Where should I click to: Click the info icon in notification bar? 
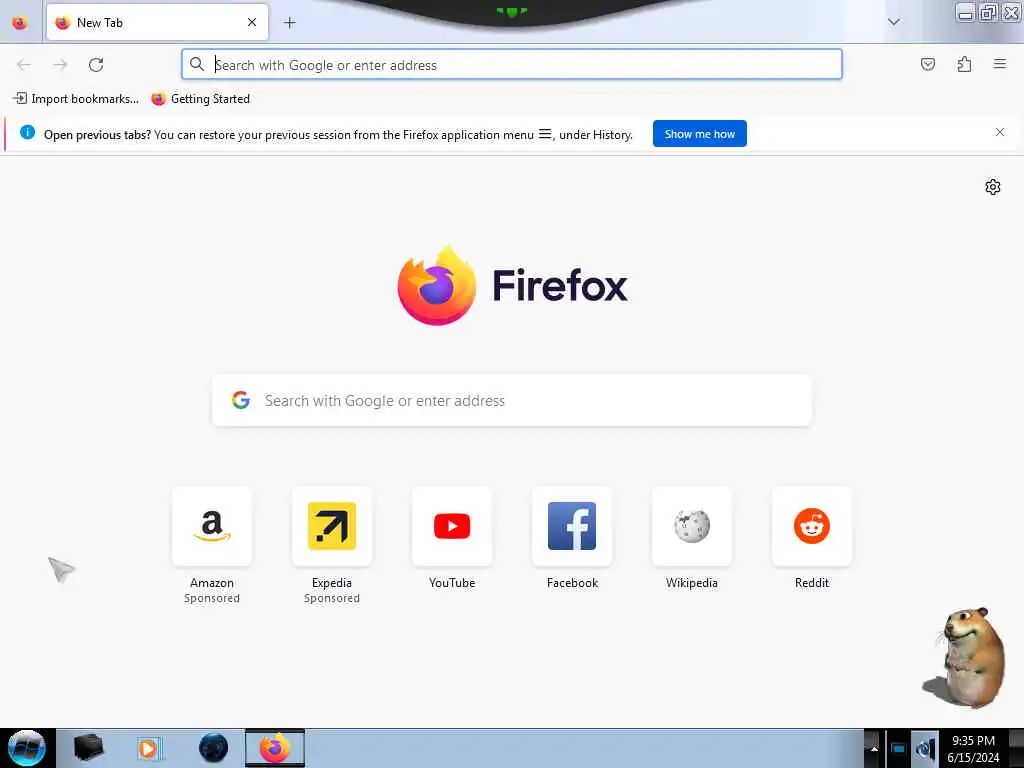tap(27, 133)
